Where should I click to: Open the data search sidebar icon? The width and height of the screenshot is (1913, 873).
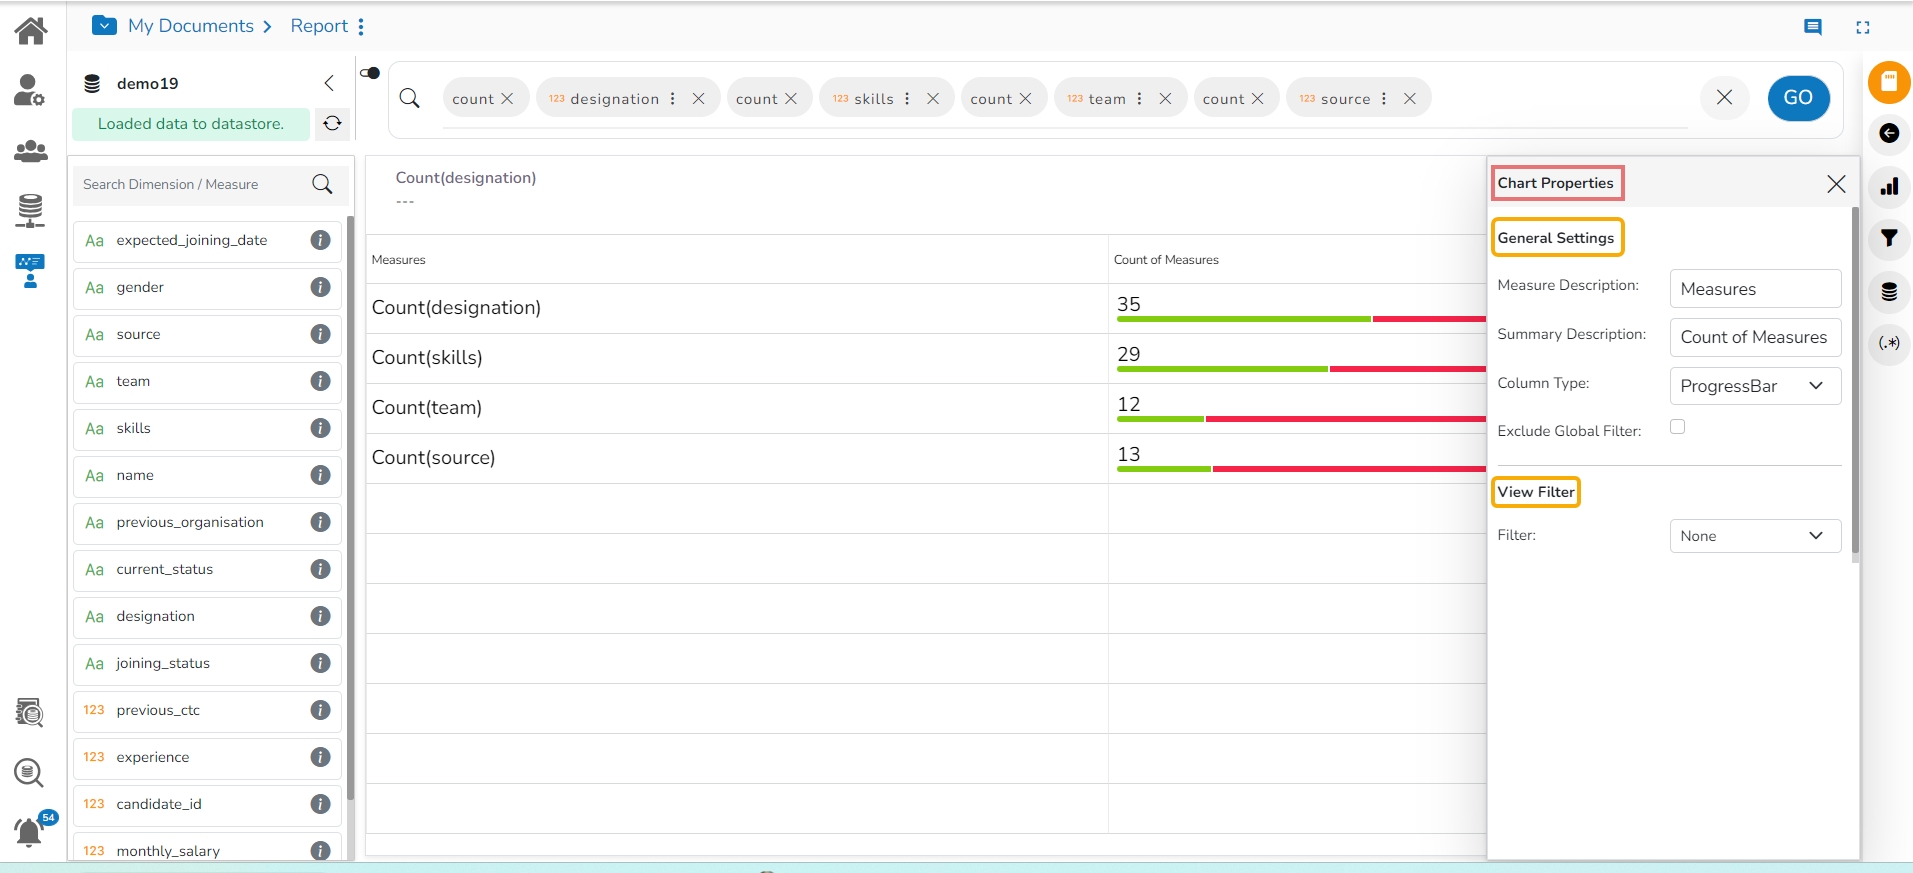tap(29, 773)
